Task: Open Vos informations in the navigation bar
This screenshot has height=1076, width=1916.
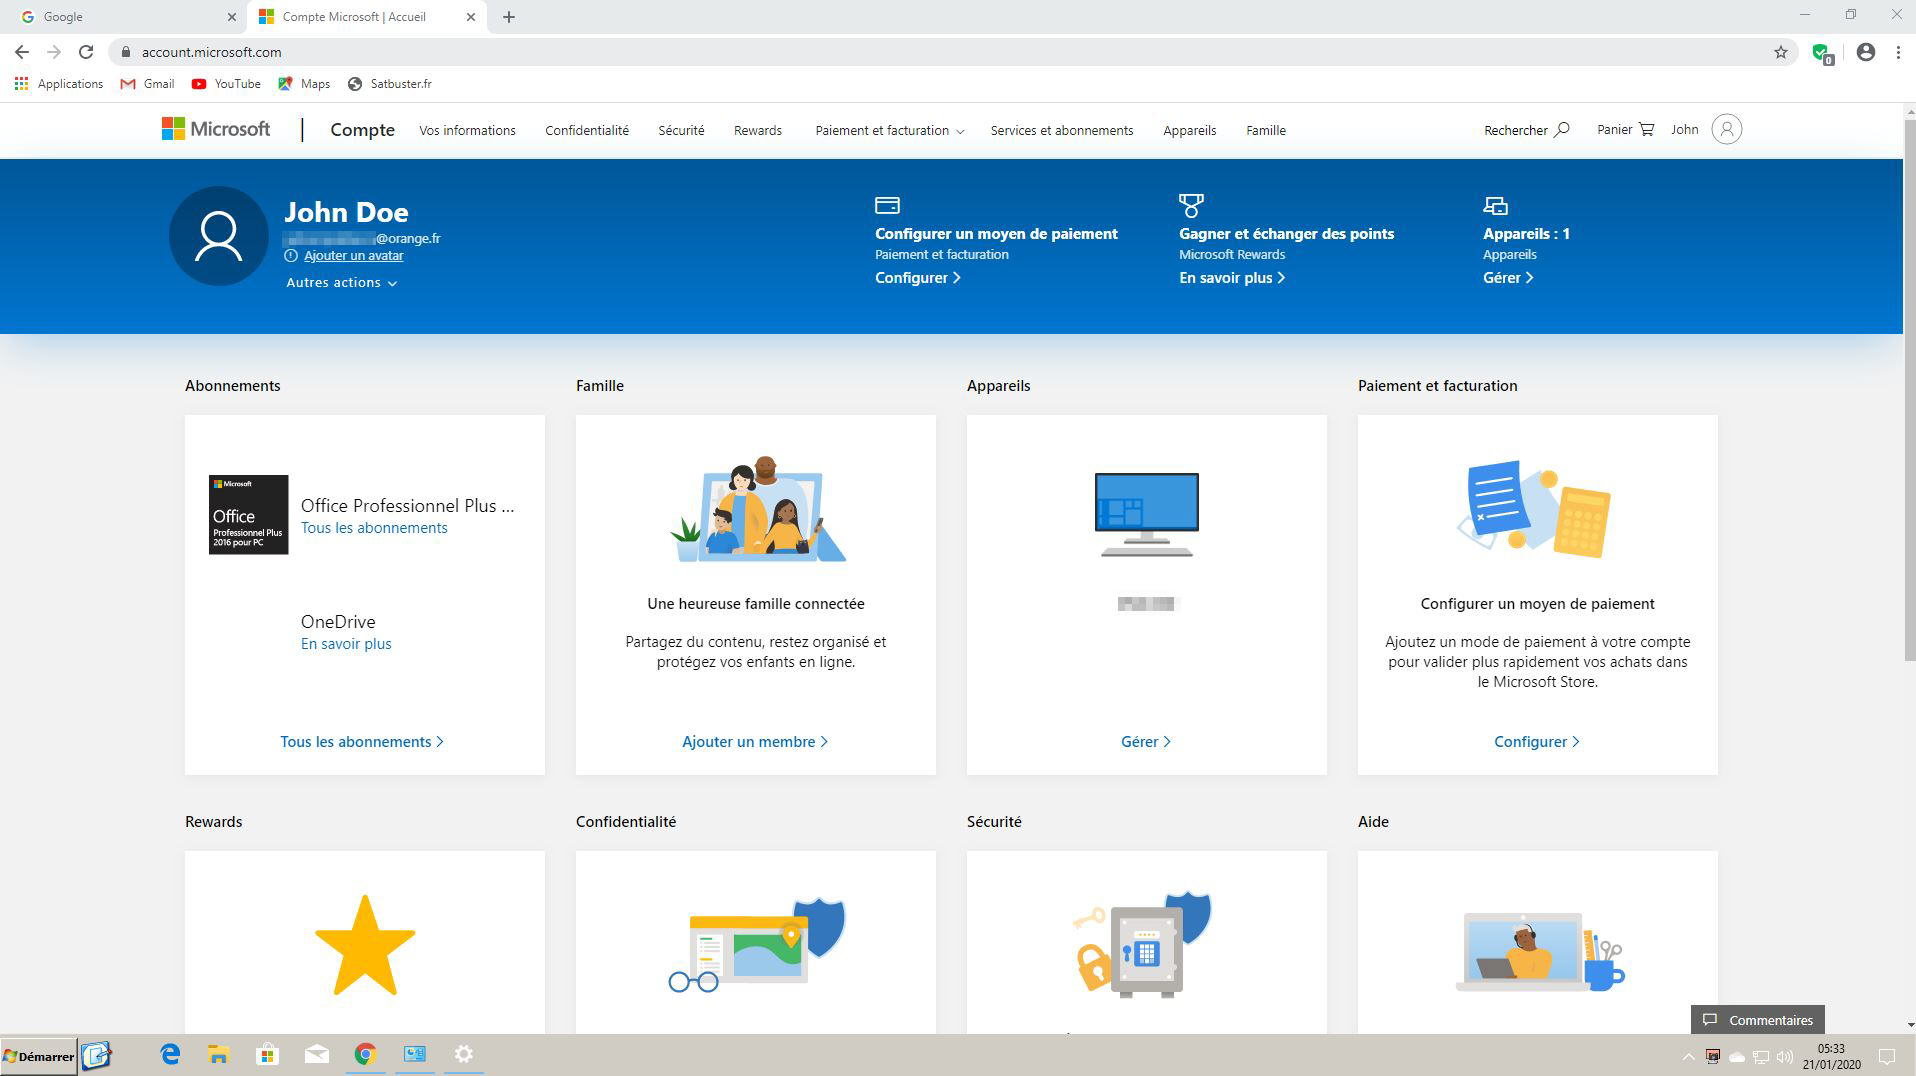Action: (x=467, y=130)
